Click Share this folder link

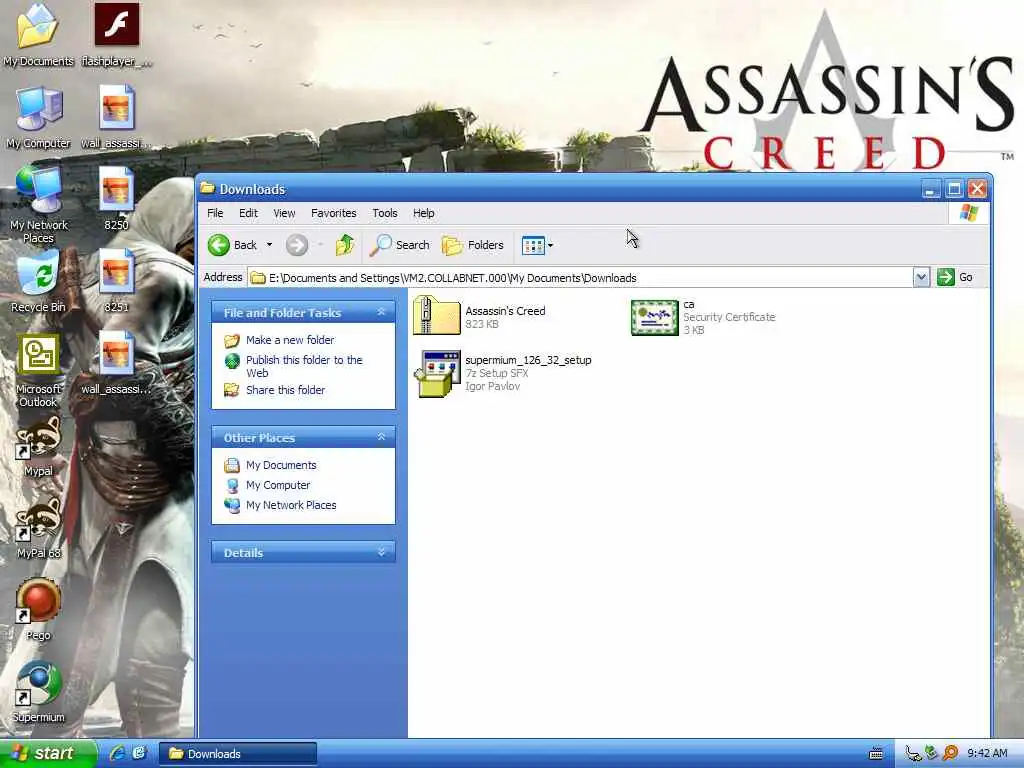pyautogui.click(x=285, y=390)
